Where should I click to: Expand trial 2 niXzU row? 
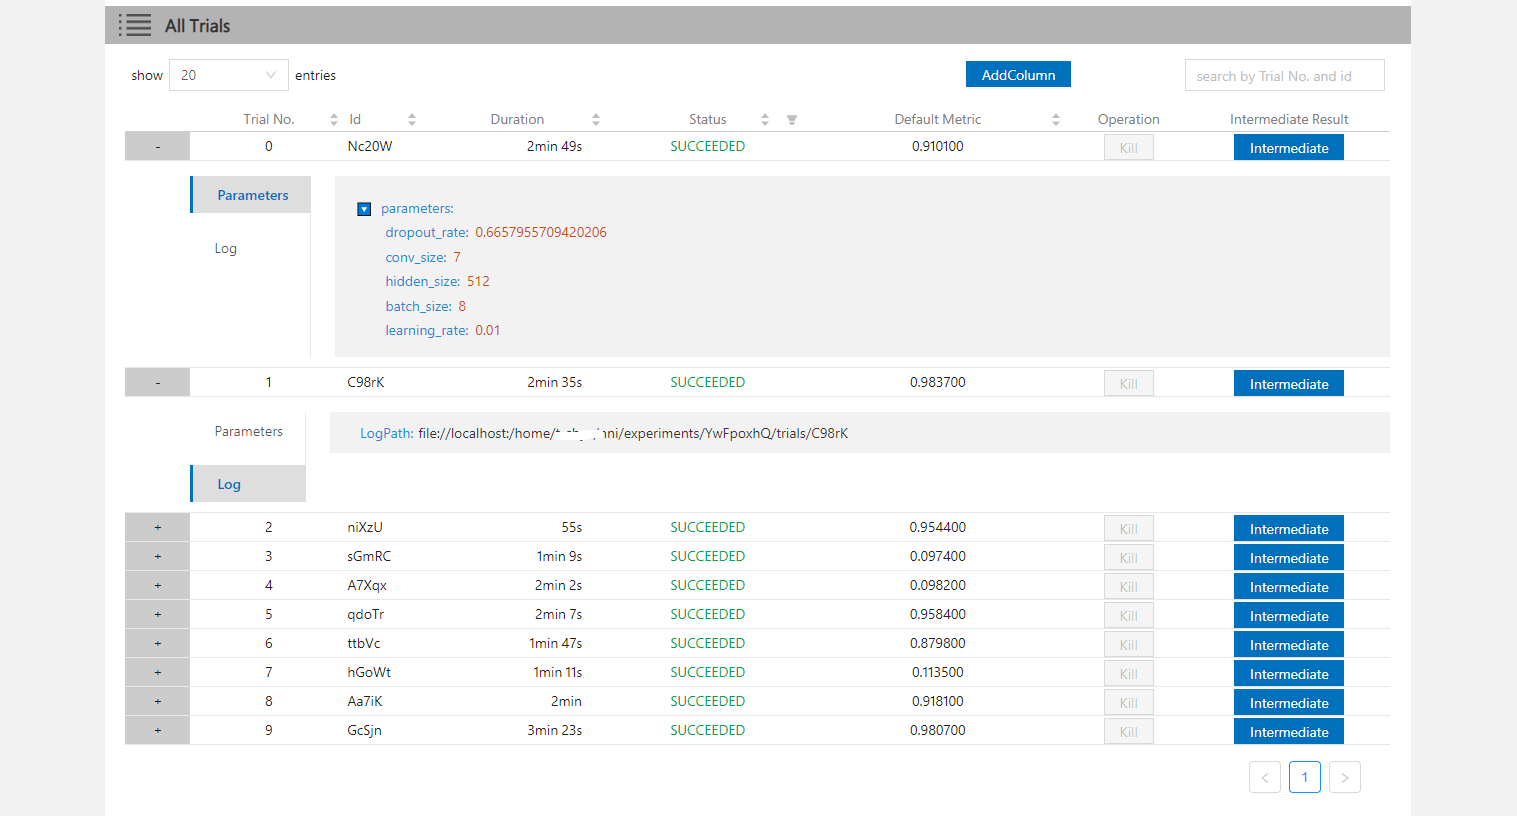click(x=157, y=528)
